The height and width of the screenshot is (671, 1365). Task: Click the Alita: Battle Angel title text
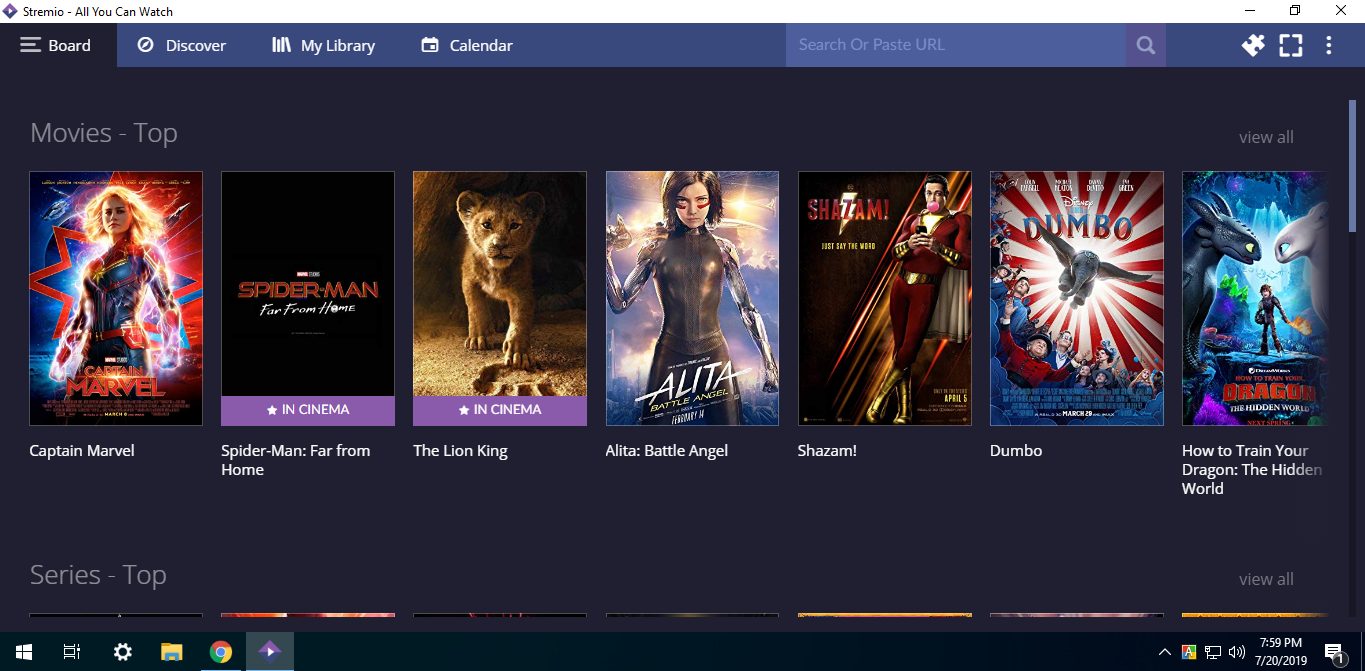pyautogui.click(x=667, y=451)
